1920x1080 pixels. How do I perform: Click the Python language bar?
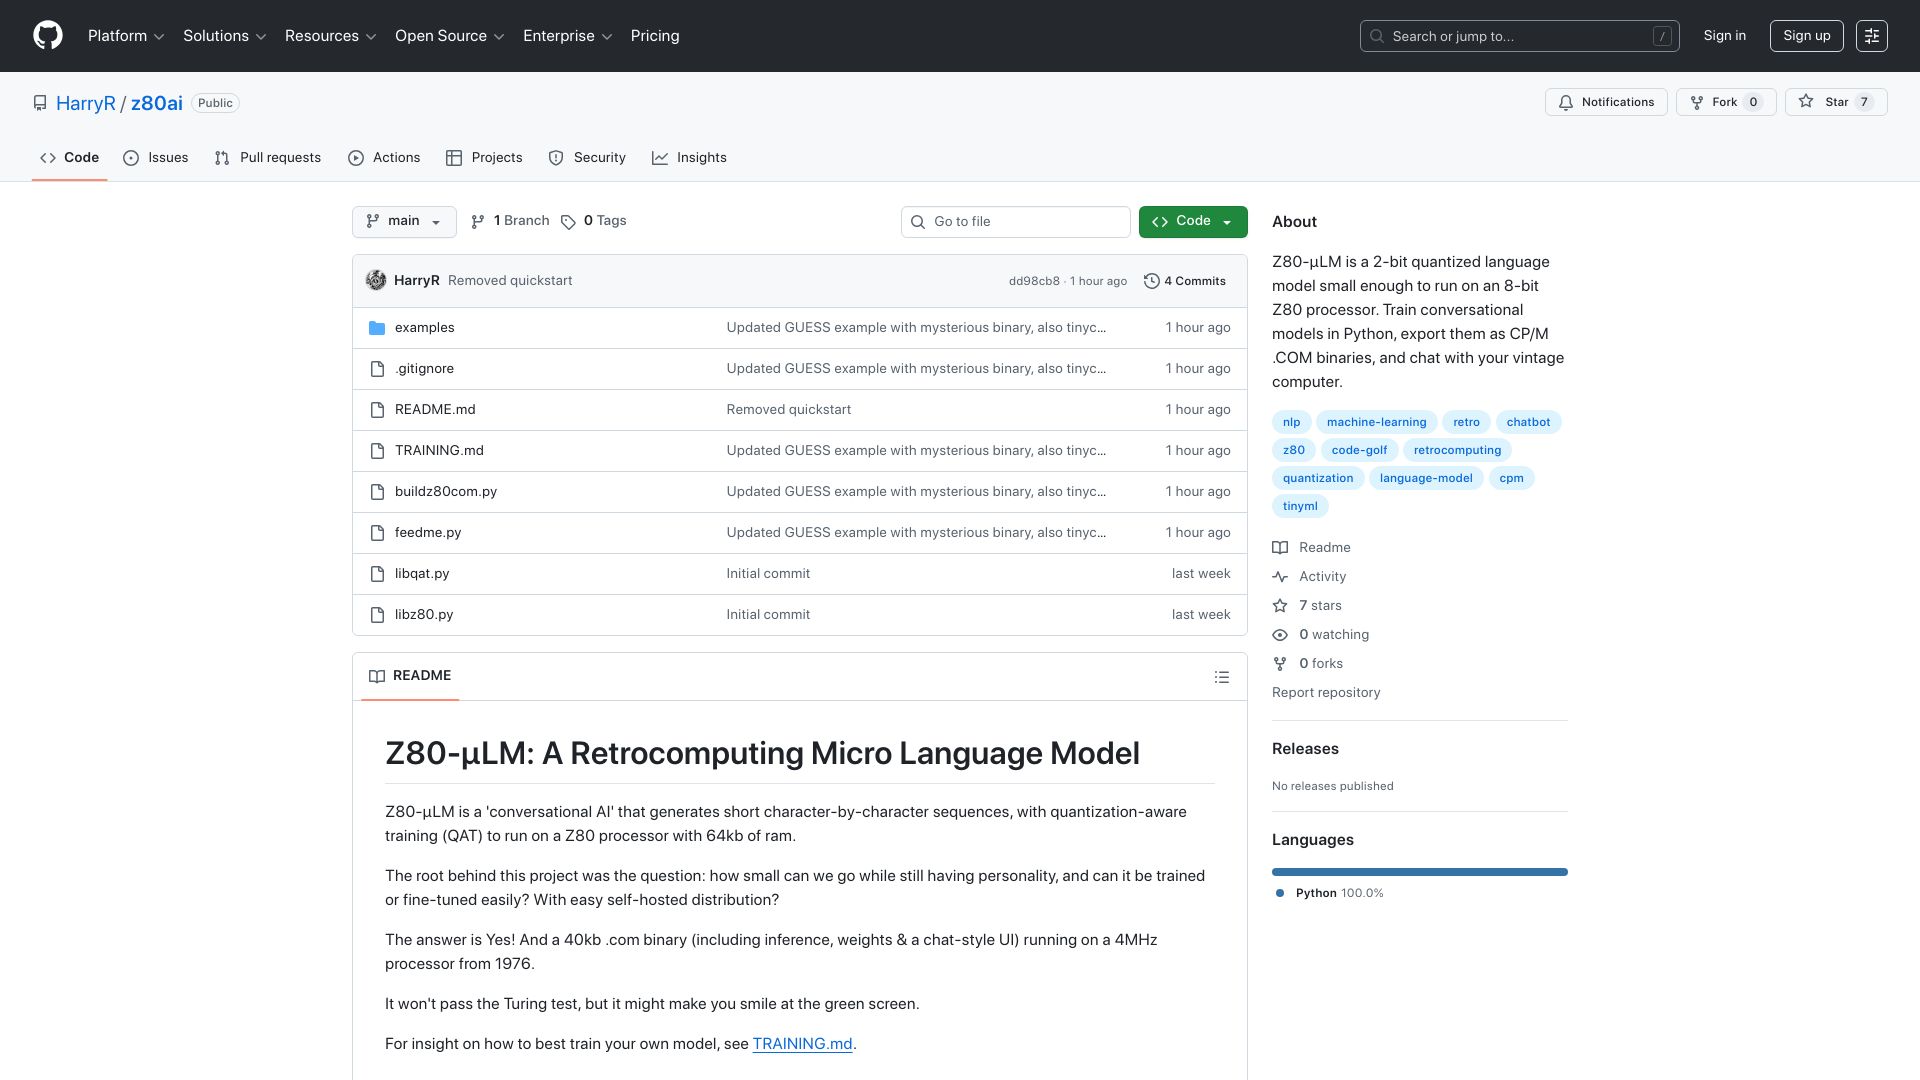1420,872
